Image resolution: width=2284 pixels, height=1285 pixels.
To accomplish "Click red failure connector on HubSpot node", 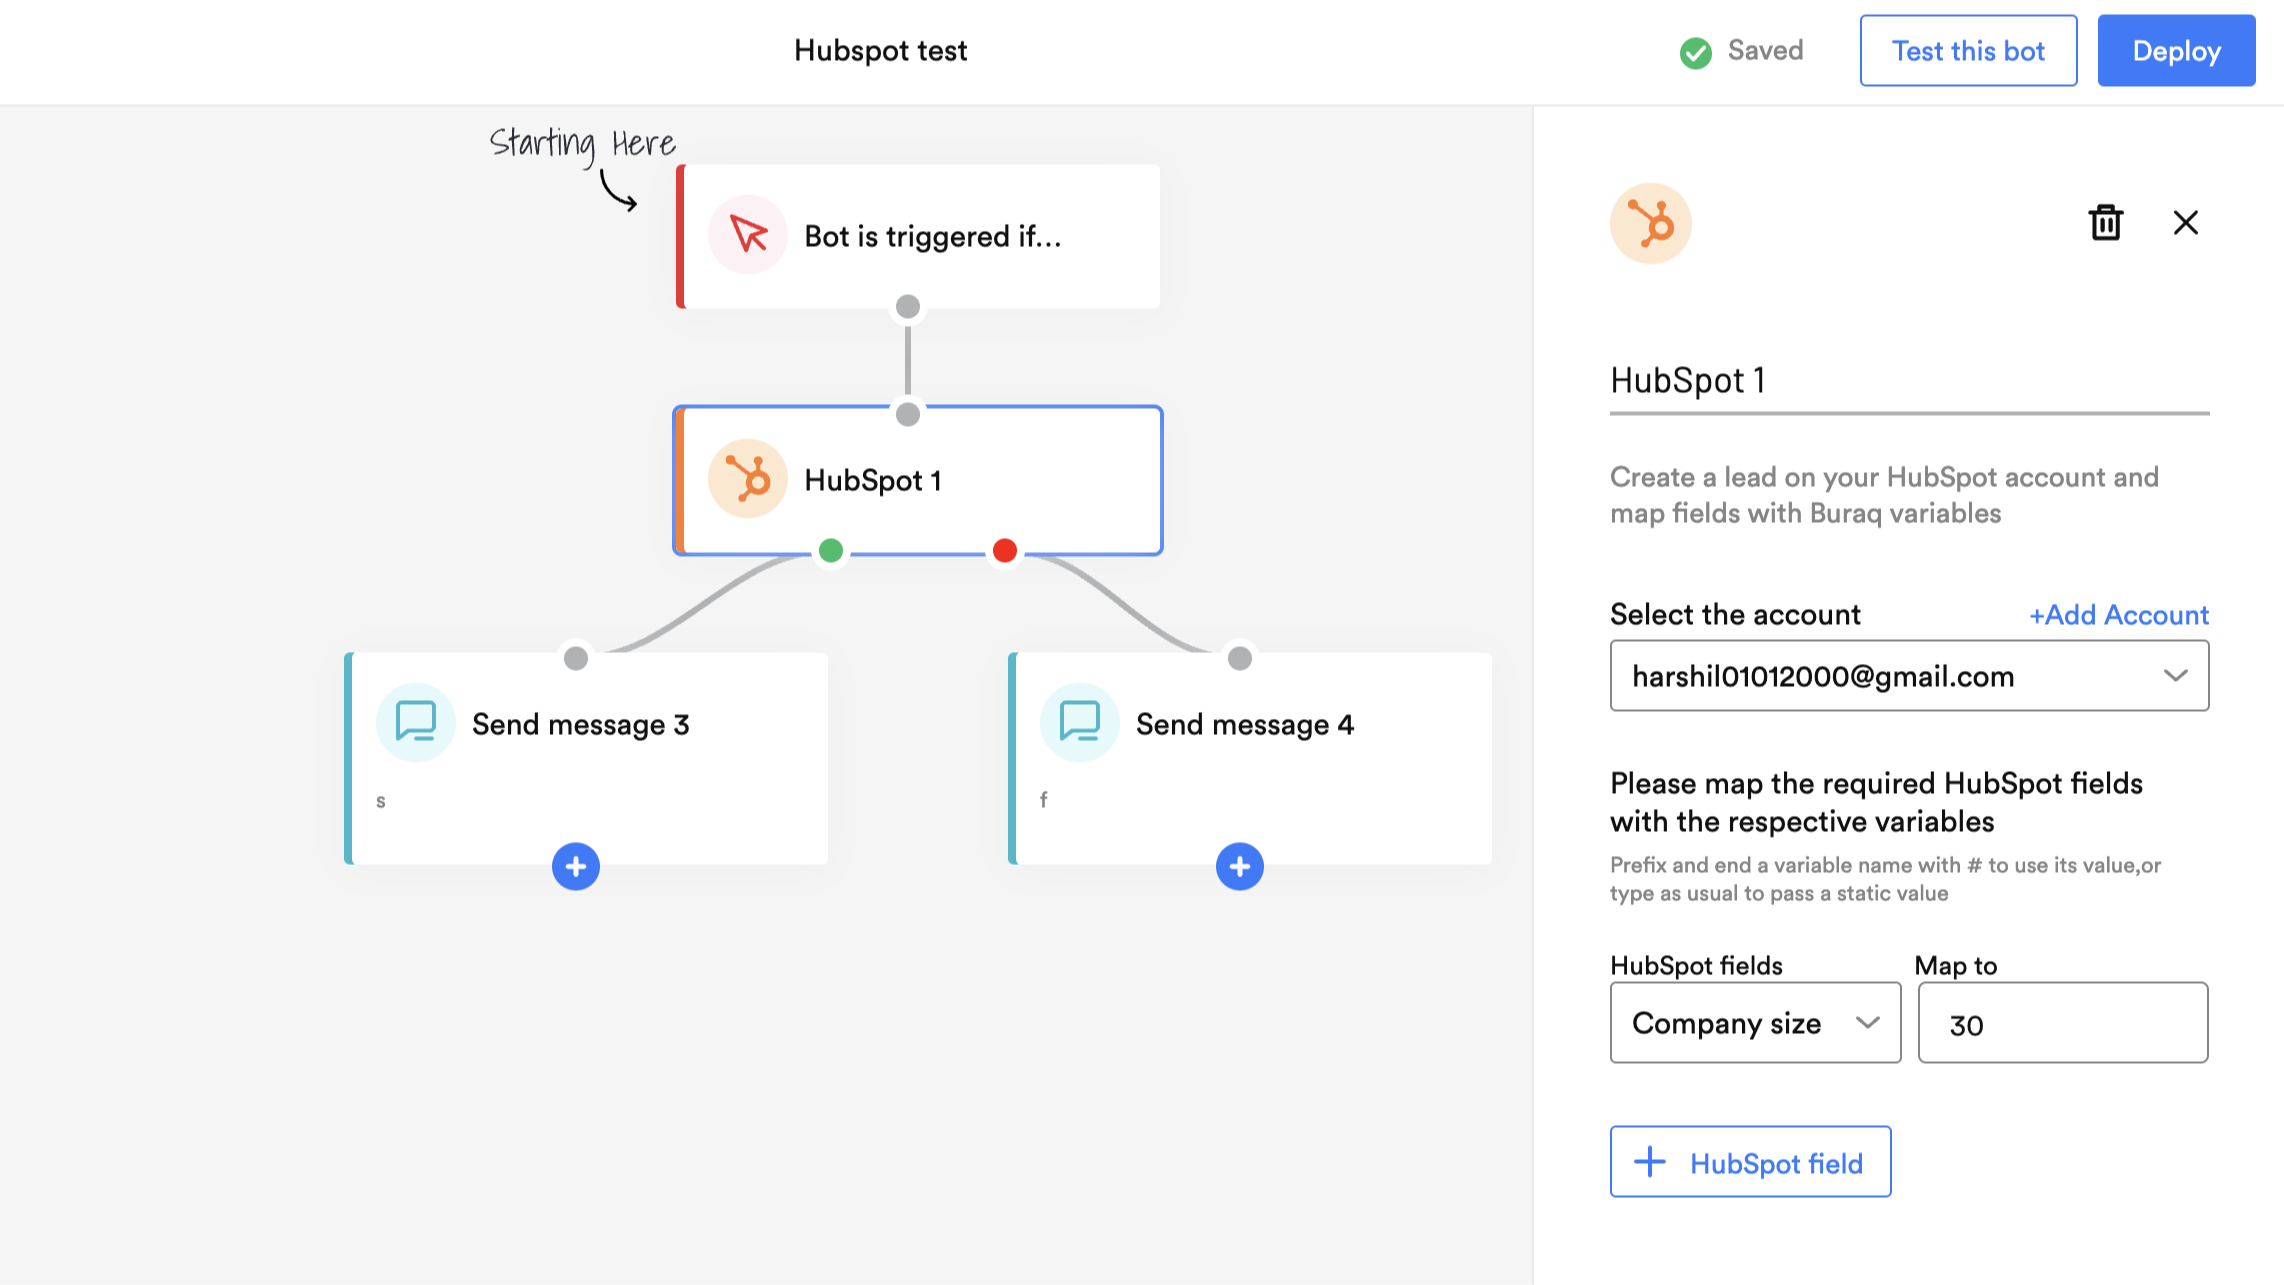I will coord(1004,550).
